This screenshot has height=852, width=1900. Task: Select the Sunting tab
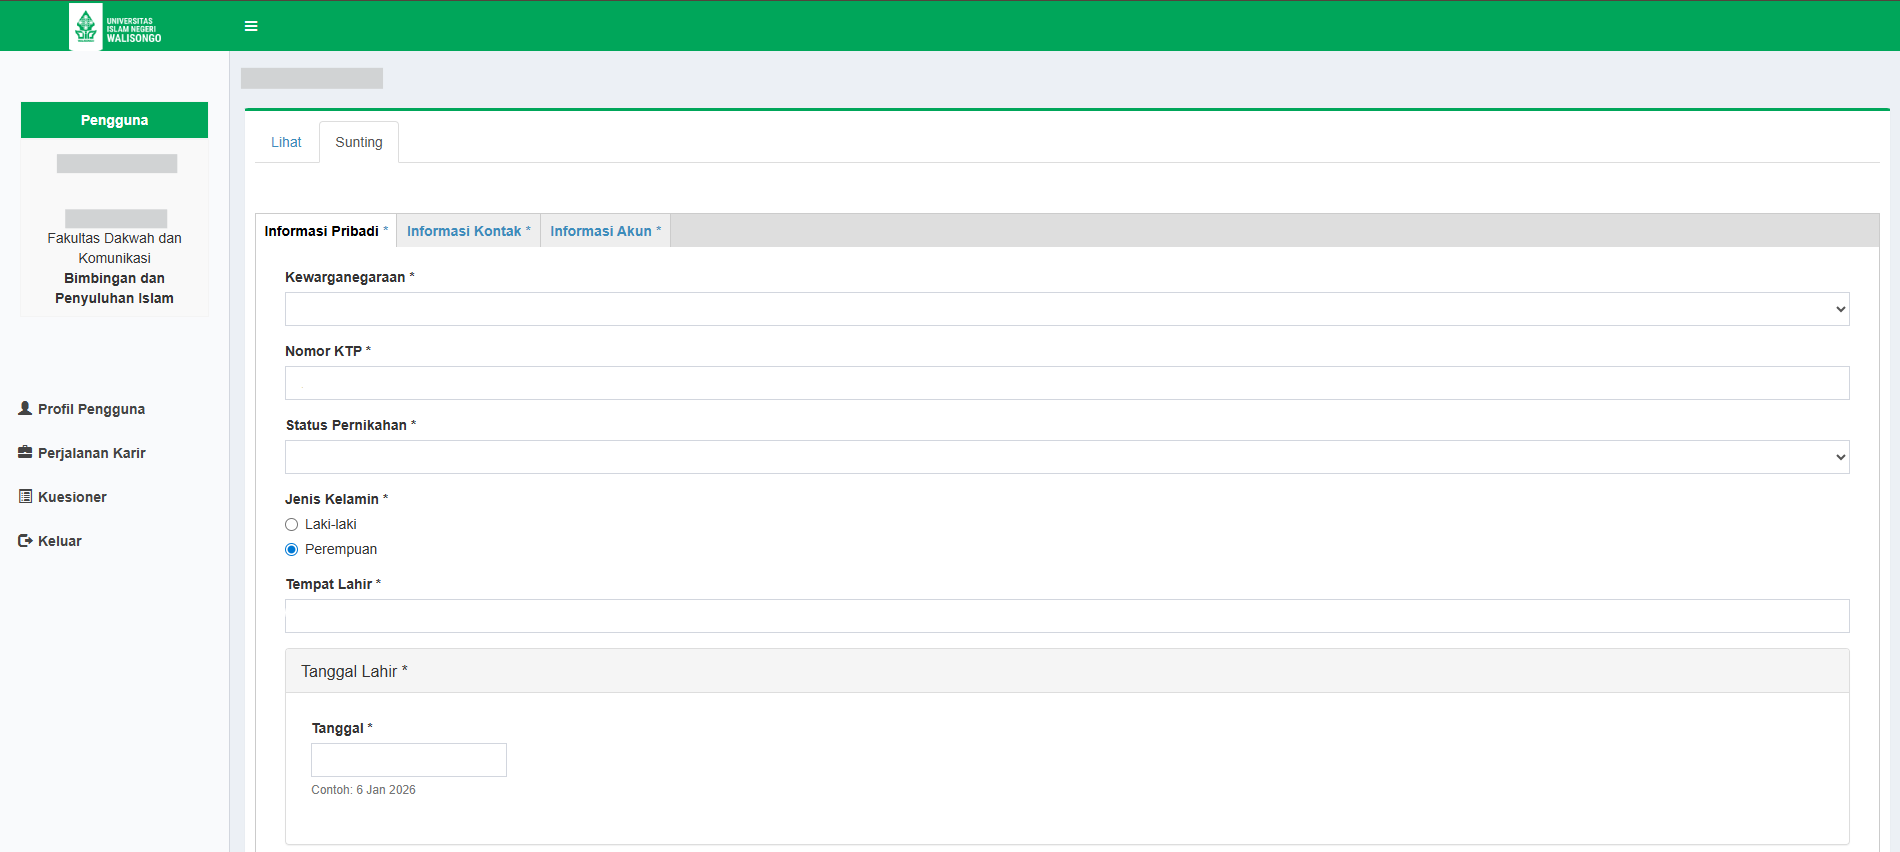point(359,142)
